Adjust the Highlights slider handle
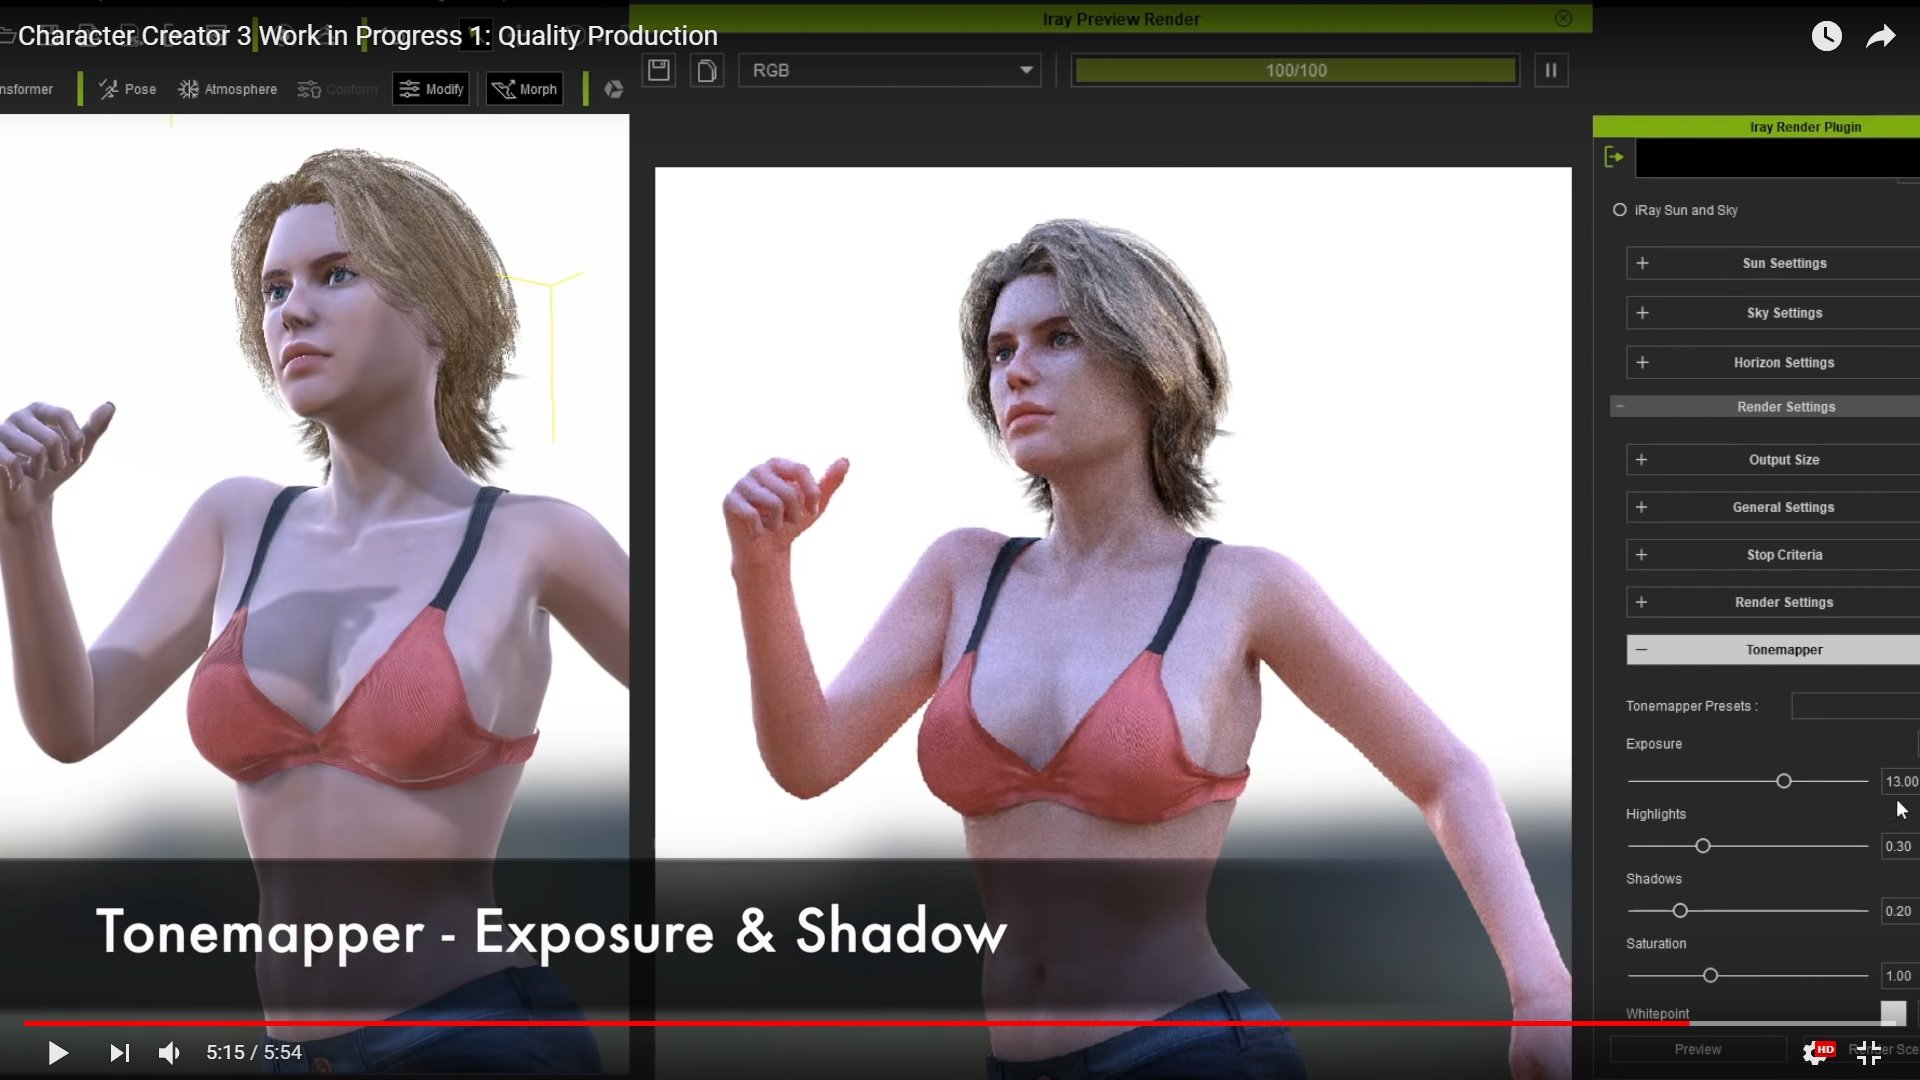Image resolution: width=1920 pixels, height=1080 pixels. click(x=1703, y=846)
